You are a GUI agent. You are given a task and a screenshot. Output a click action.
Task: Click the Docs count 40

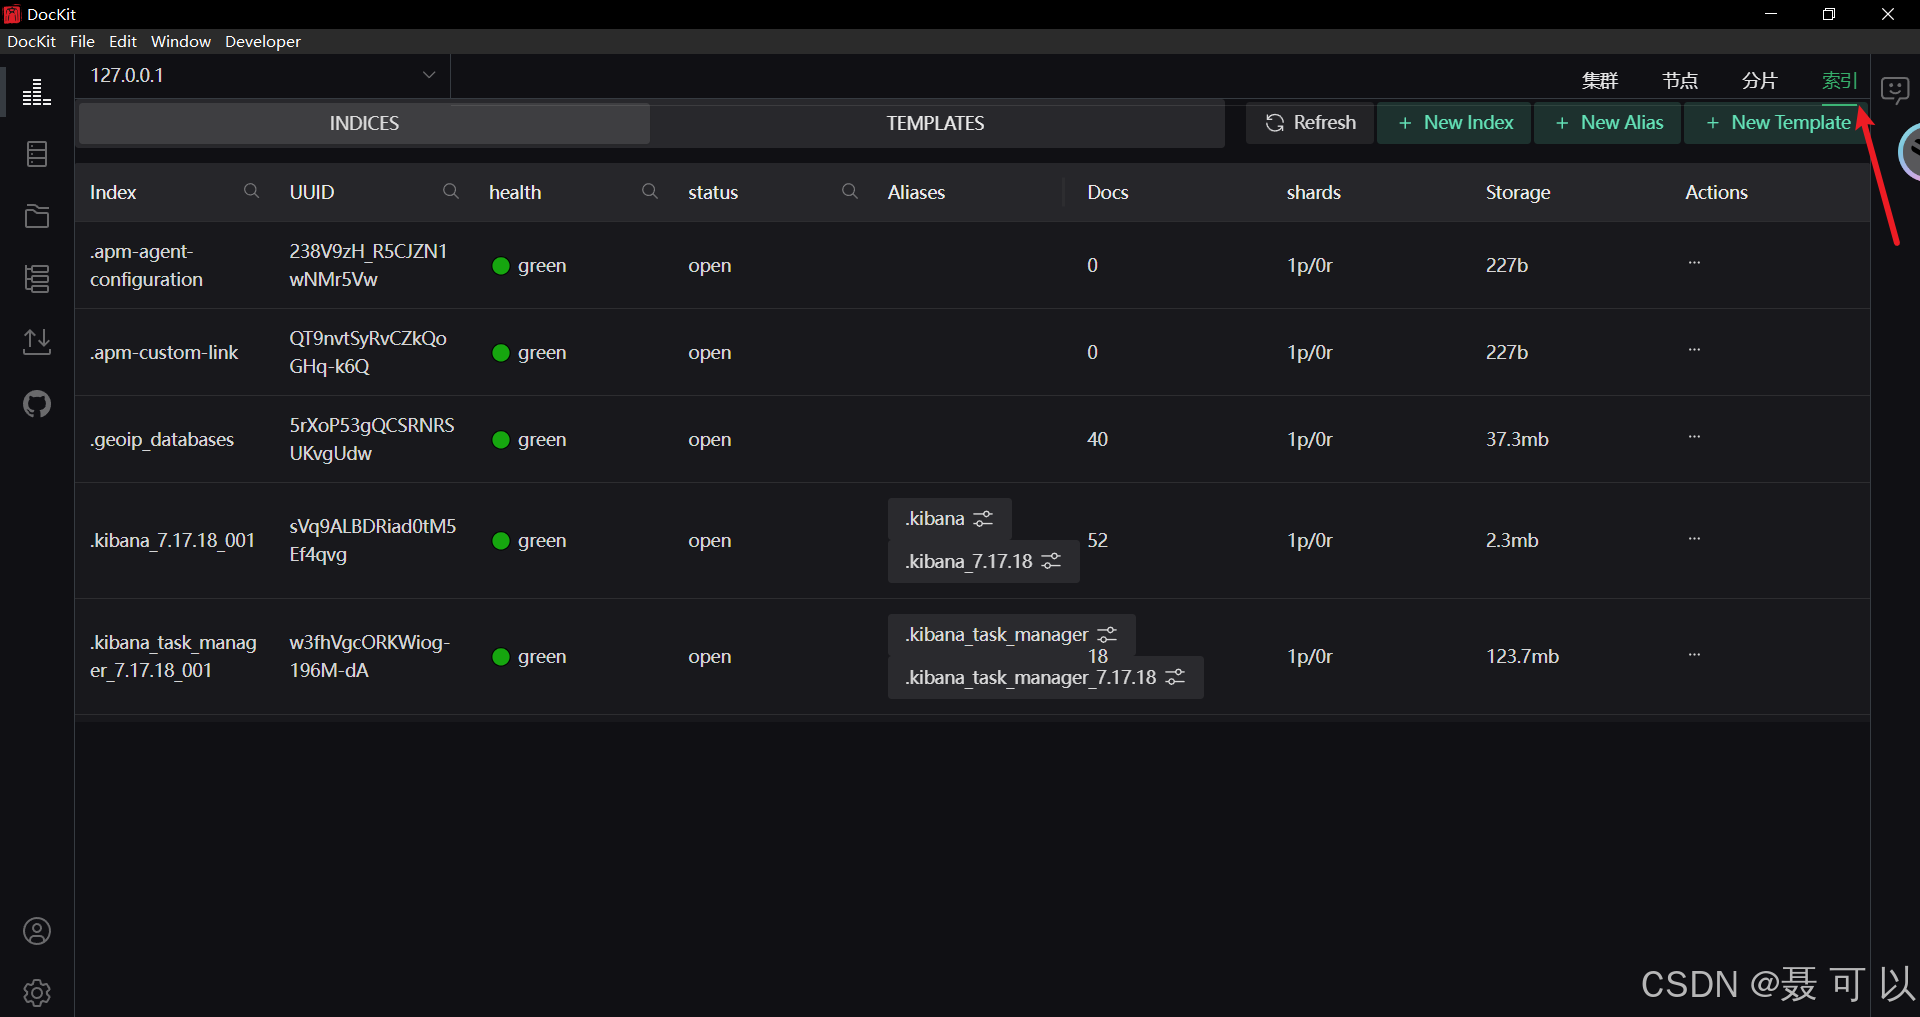coord(1097,439)
